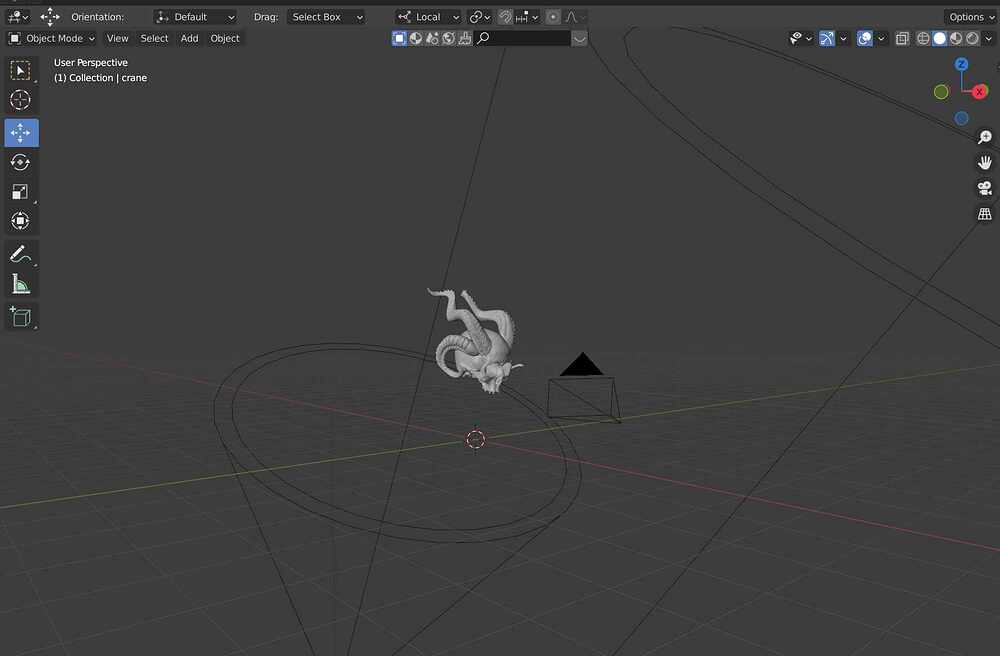Expand the overlays settings dropdown arrow
Viewport: 1000px width, 656px height.
881,38
